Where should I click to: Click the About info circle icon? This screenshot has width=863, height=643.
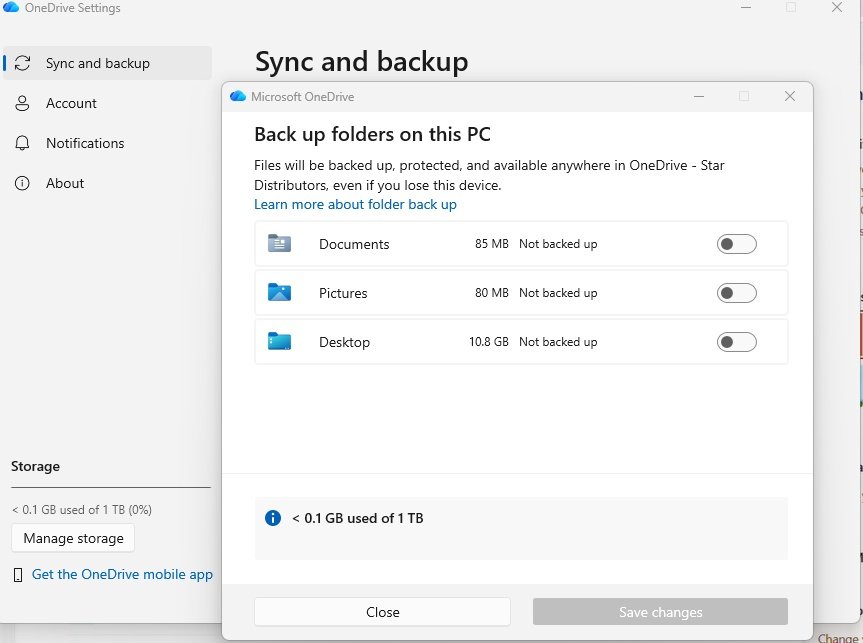coord(22,183)
